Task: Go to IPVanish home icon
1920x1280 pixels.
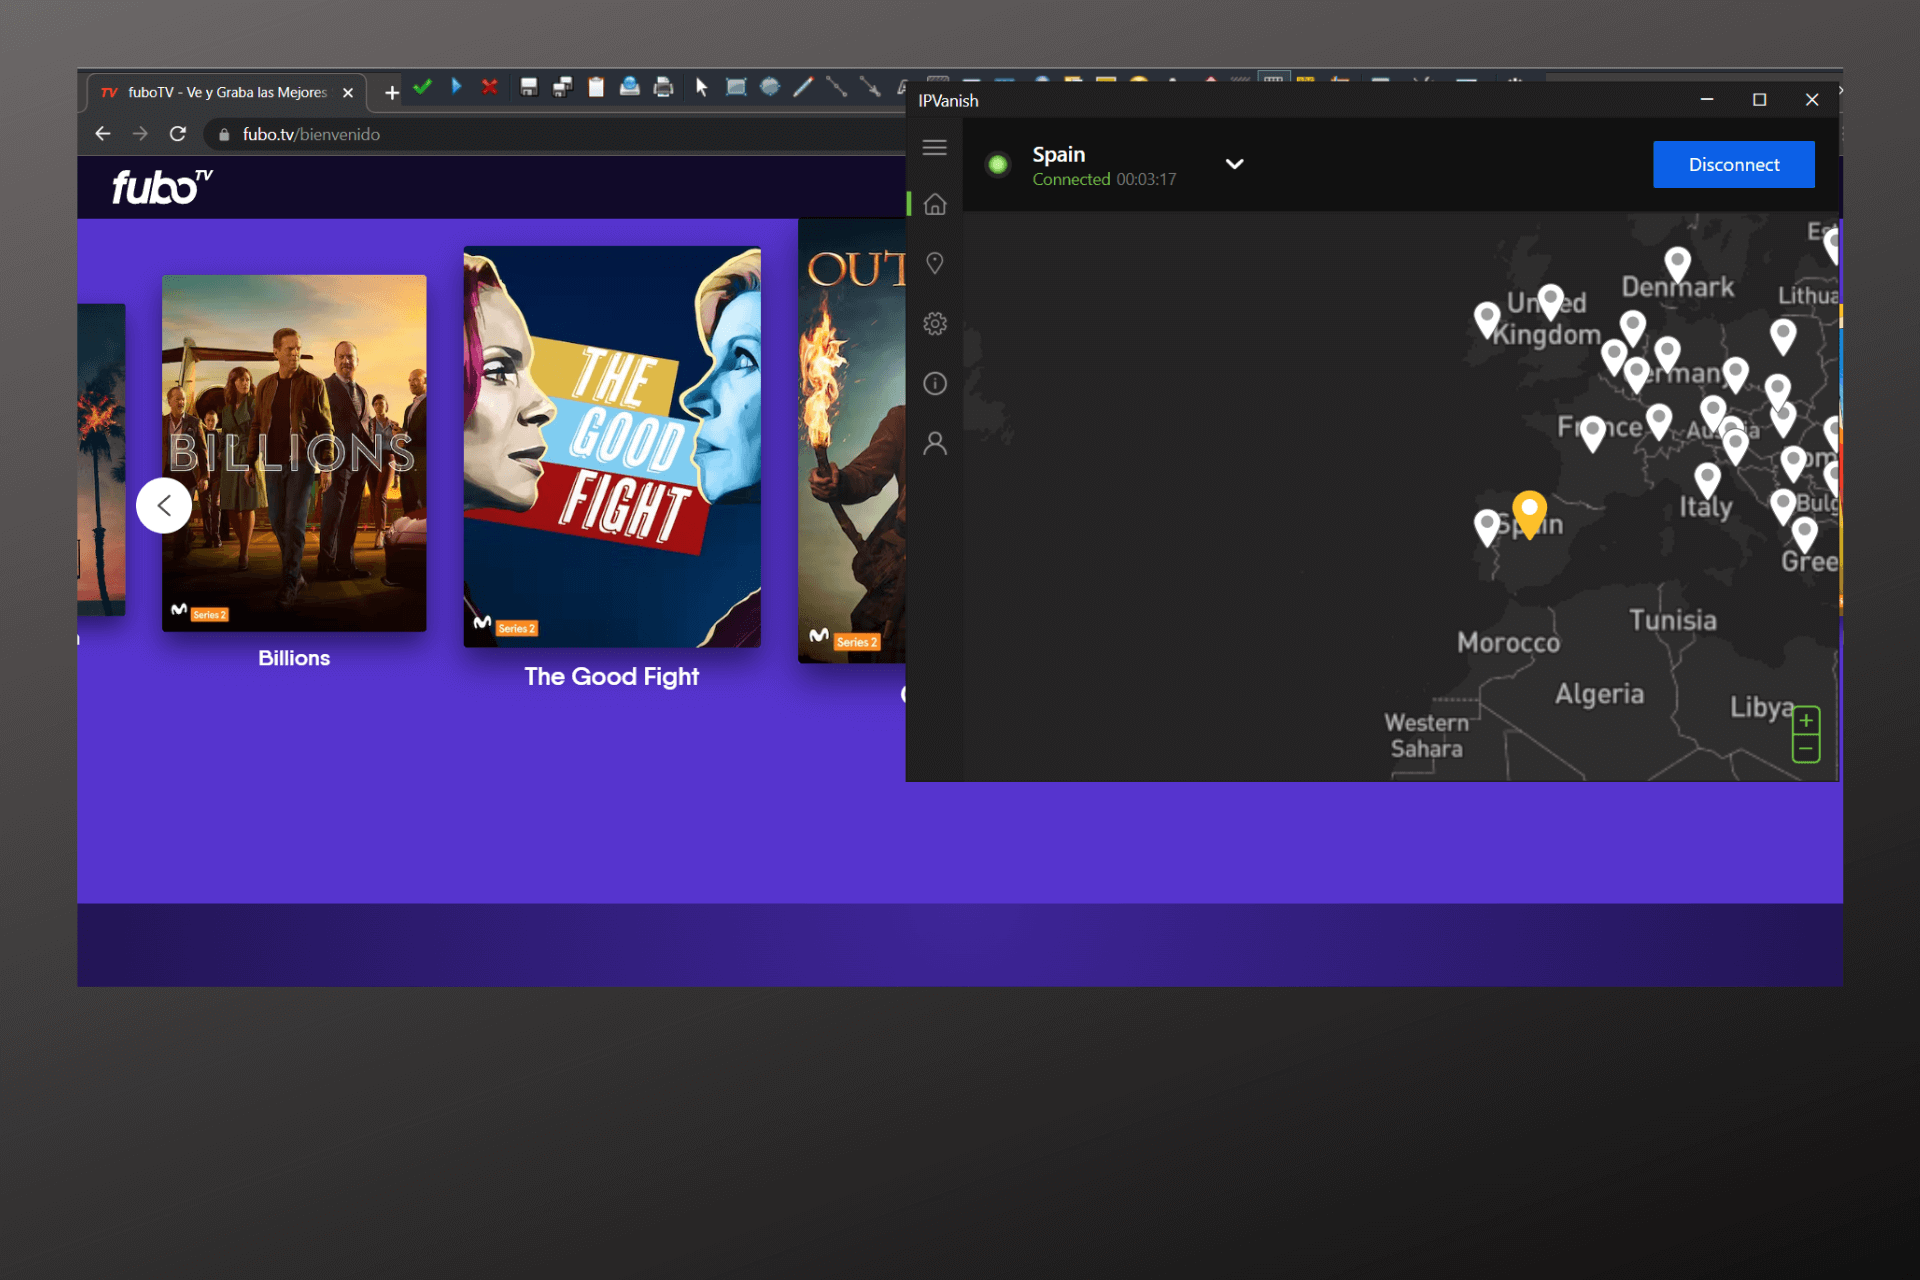Action: coord(934,204)
